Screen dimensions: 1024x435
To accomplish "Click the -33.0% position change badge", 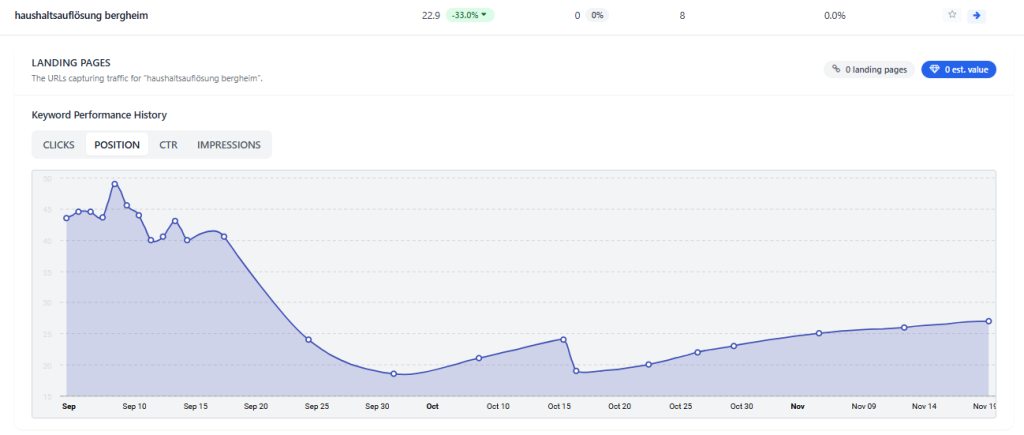I will coord(470,15).
